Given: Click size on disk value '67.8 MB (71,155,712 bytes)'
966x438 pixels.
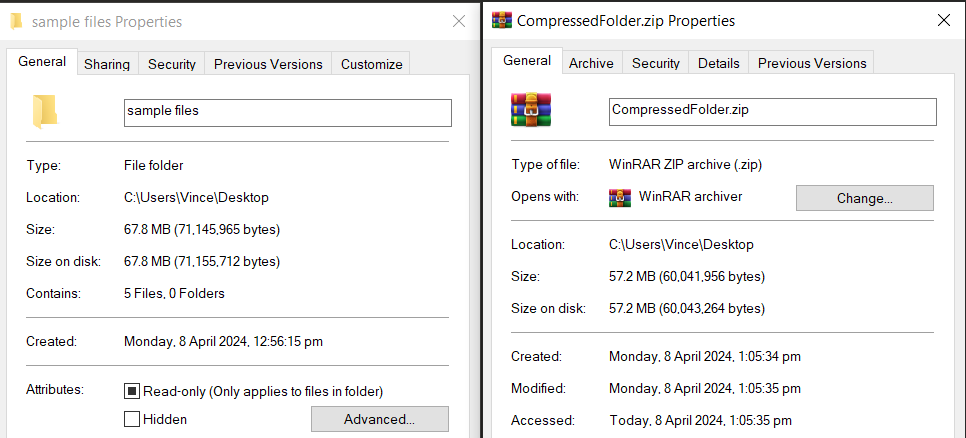Looking at the screenshot, I should pyautogui.click(x=202, y=262).
